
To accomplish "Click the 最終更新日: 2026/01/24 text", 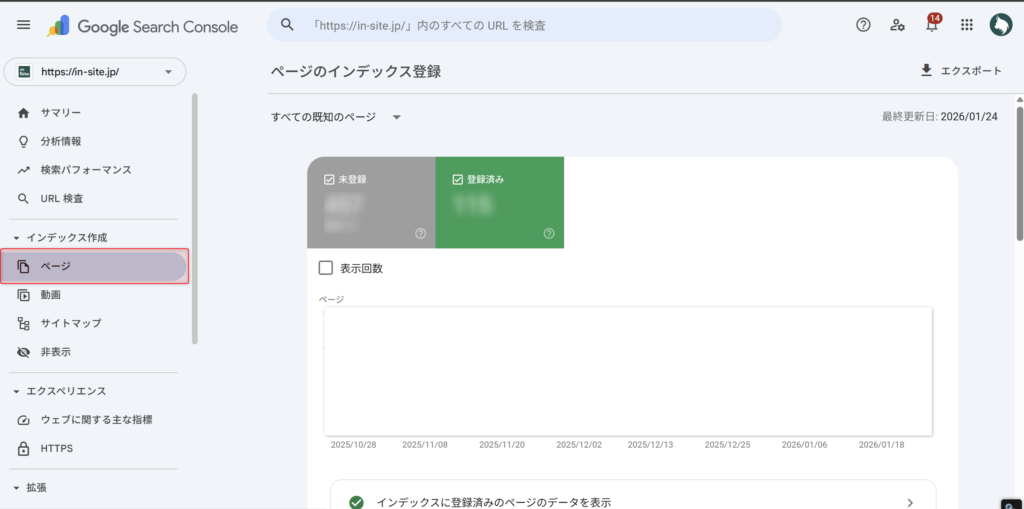I will (940, 117).
